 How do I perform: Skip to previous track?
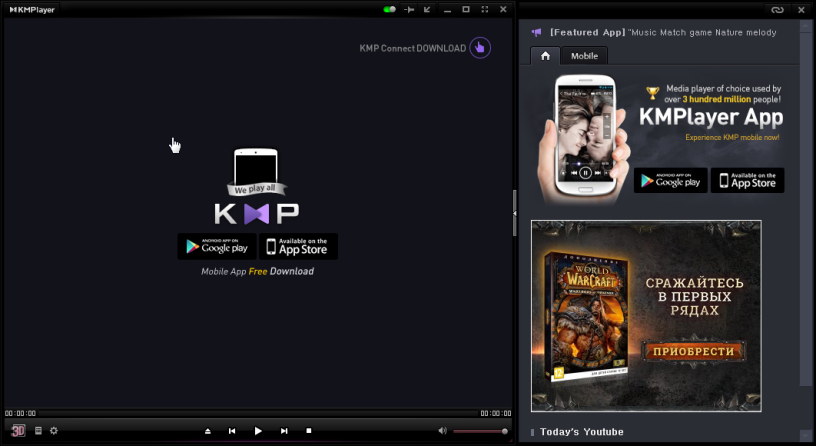(232, 431)
